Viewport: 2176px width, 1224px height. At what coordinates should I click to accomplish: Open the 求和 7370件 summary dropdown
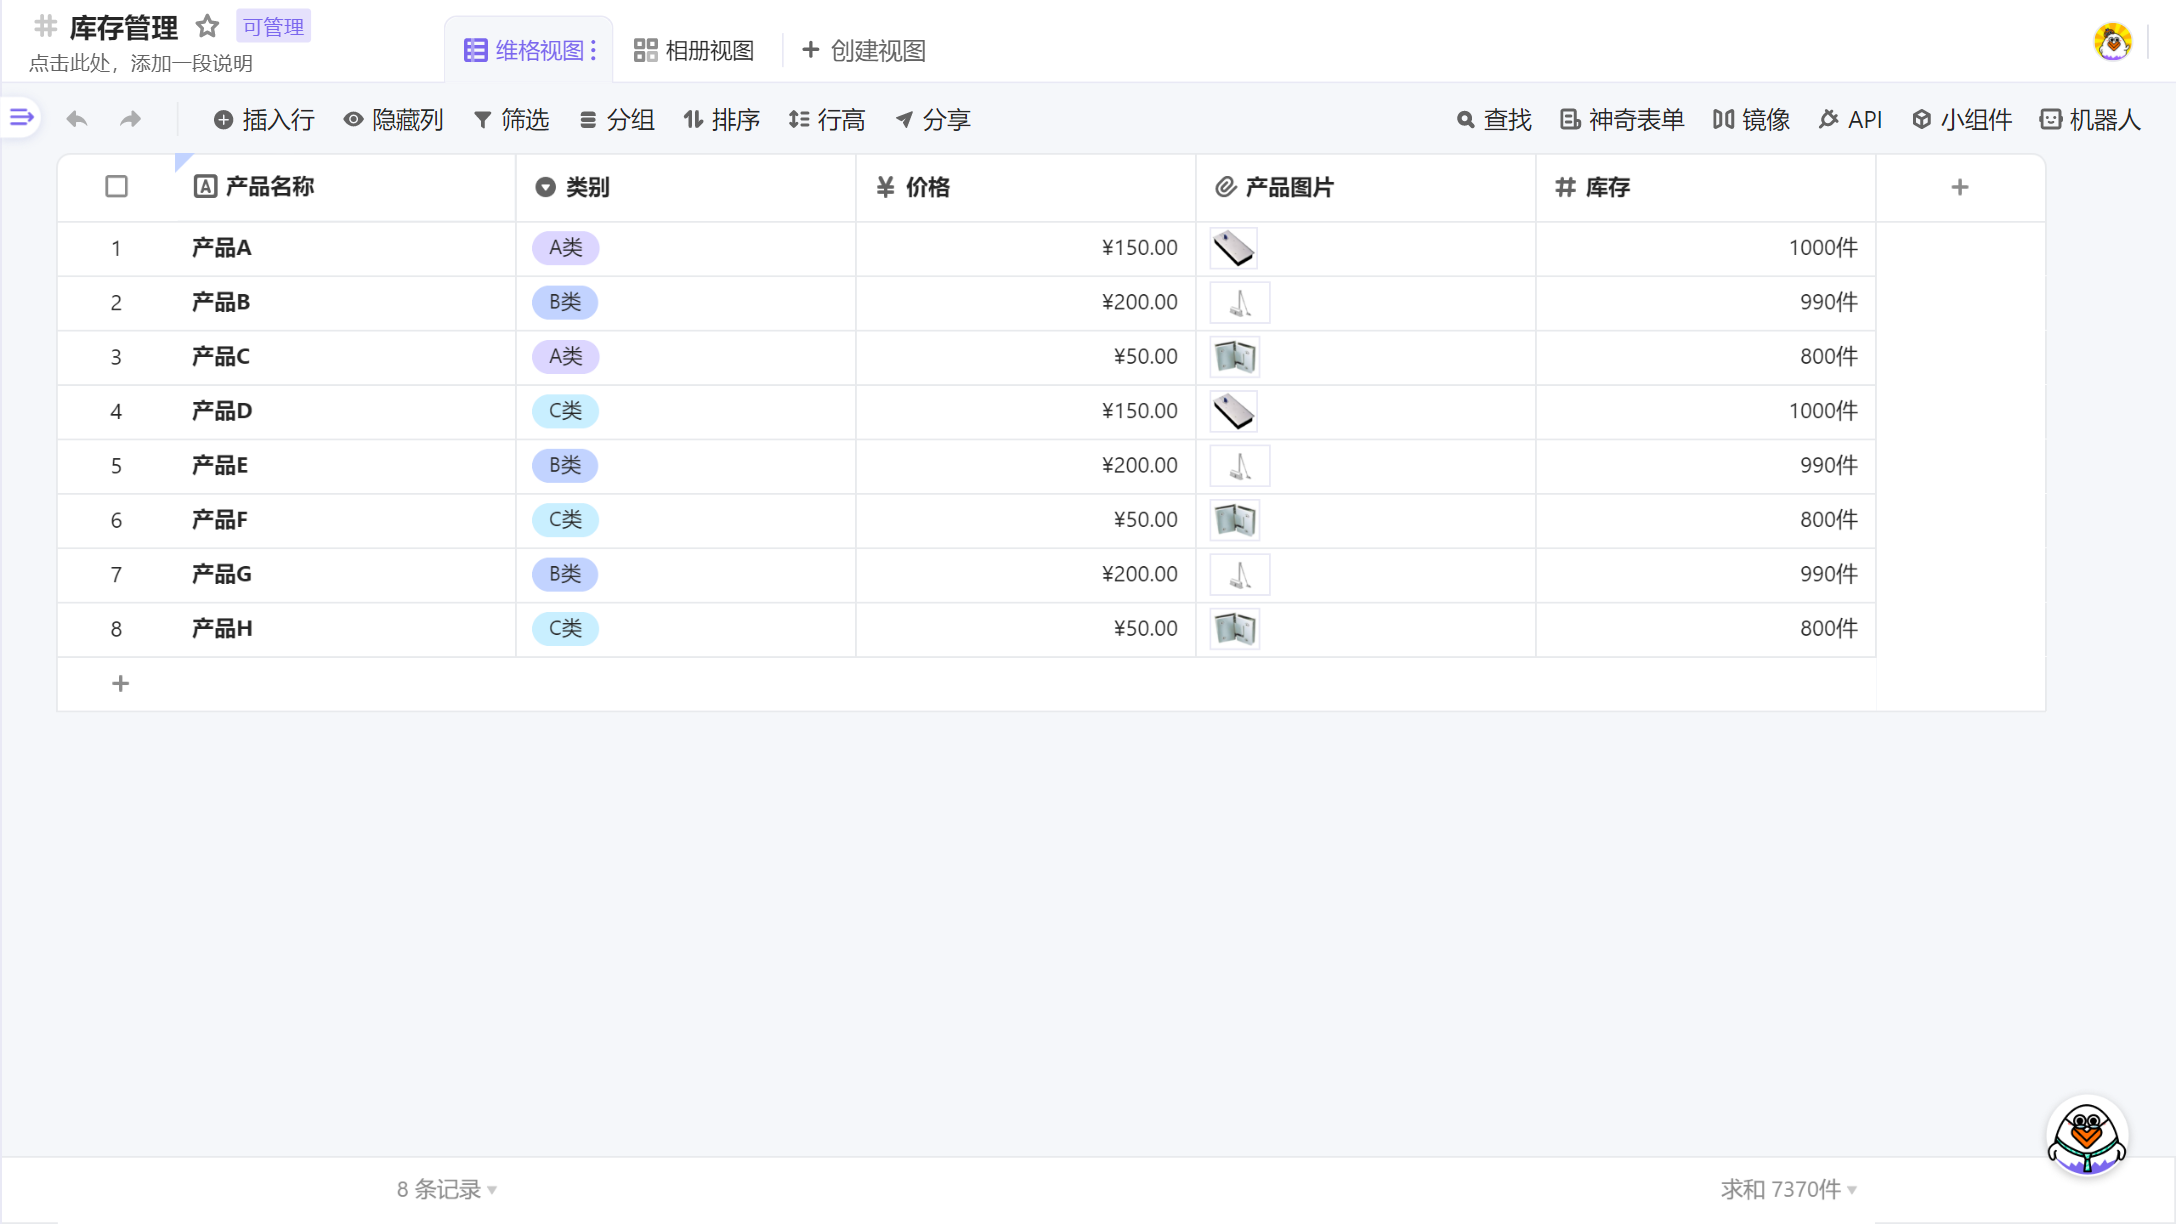(x=1789, y=1189)
